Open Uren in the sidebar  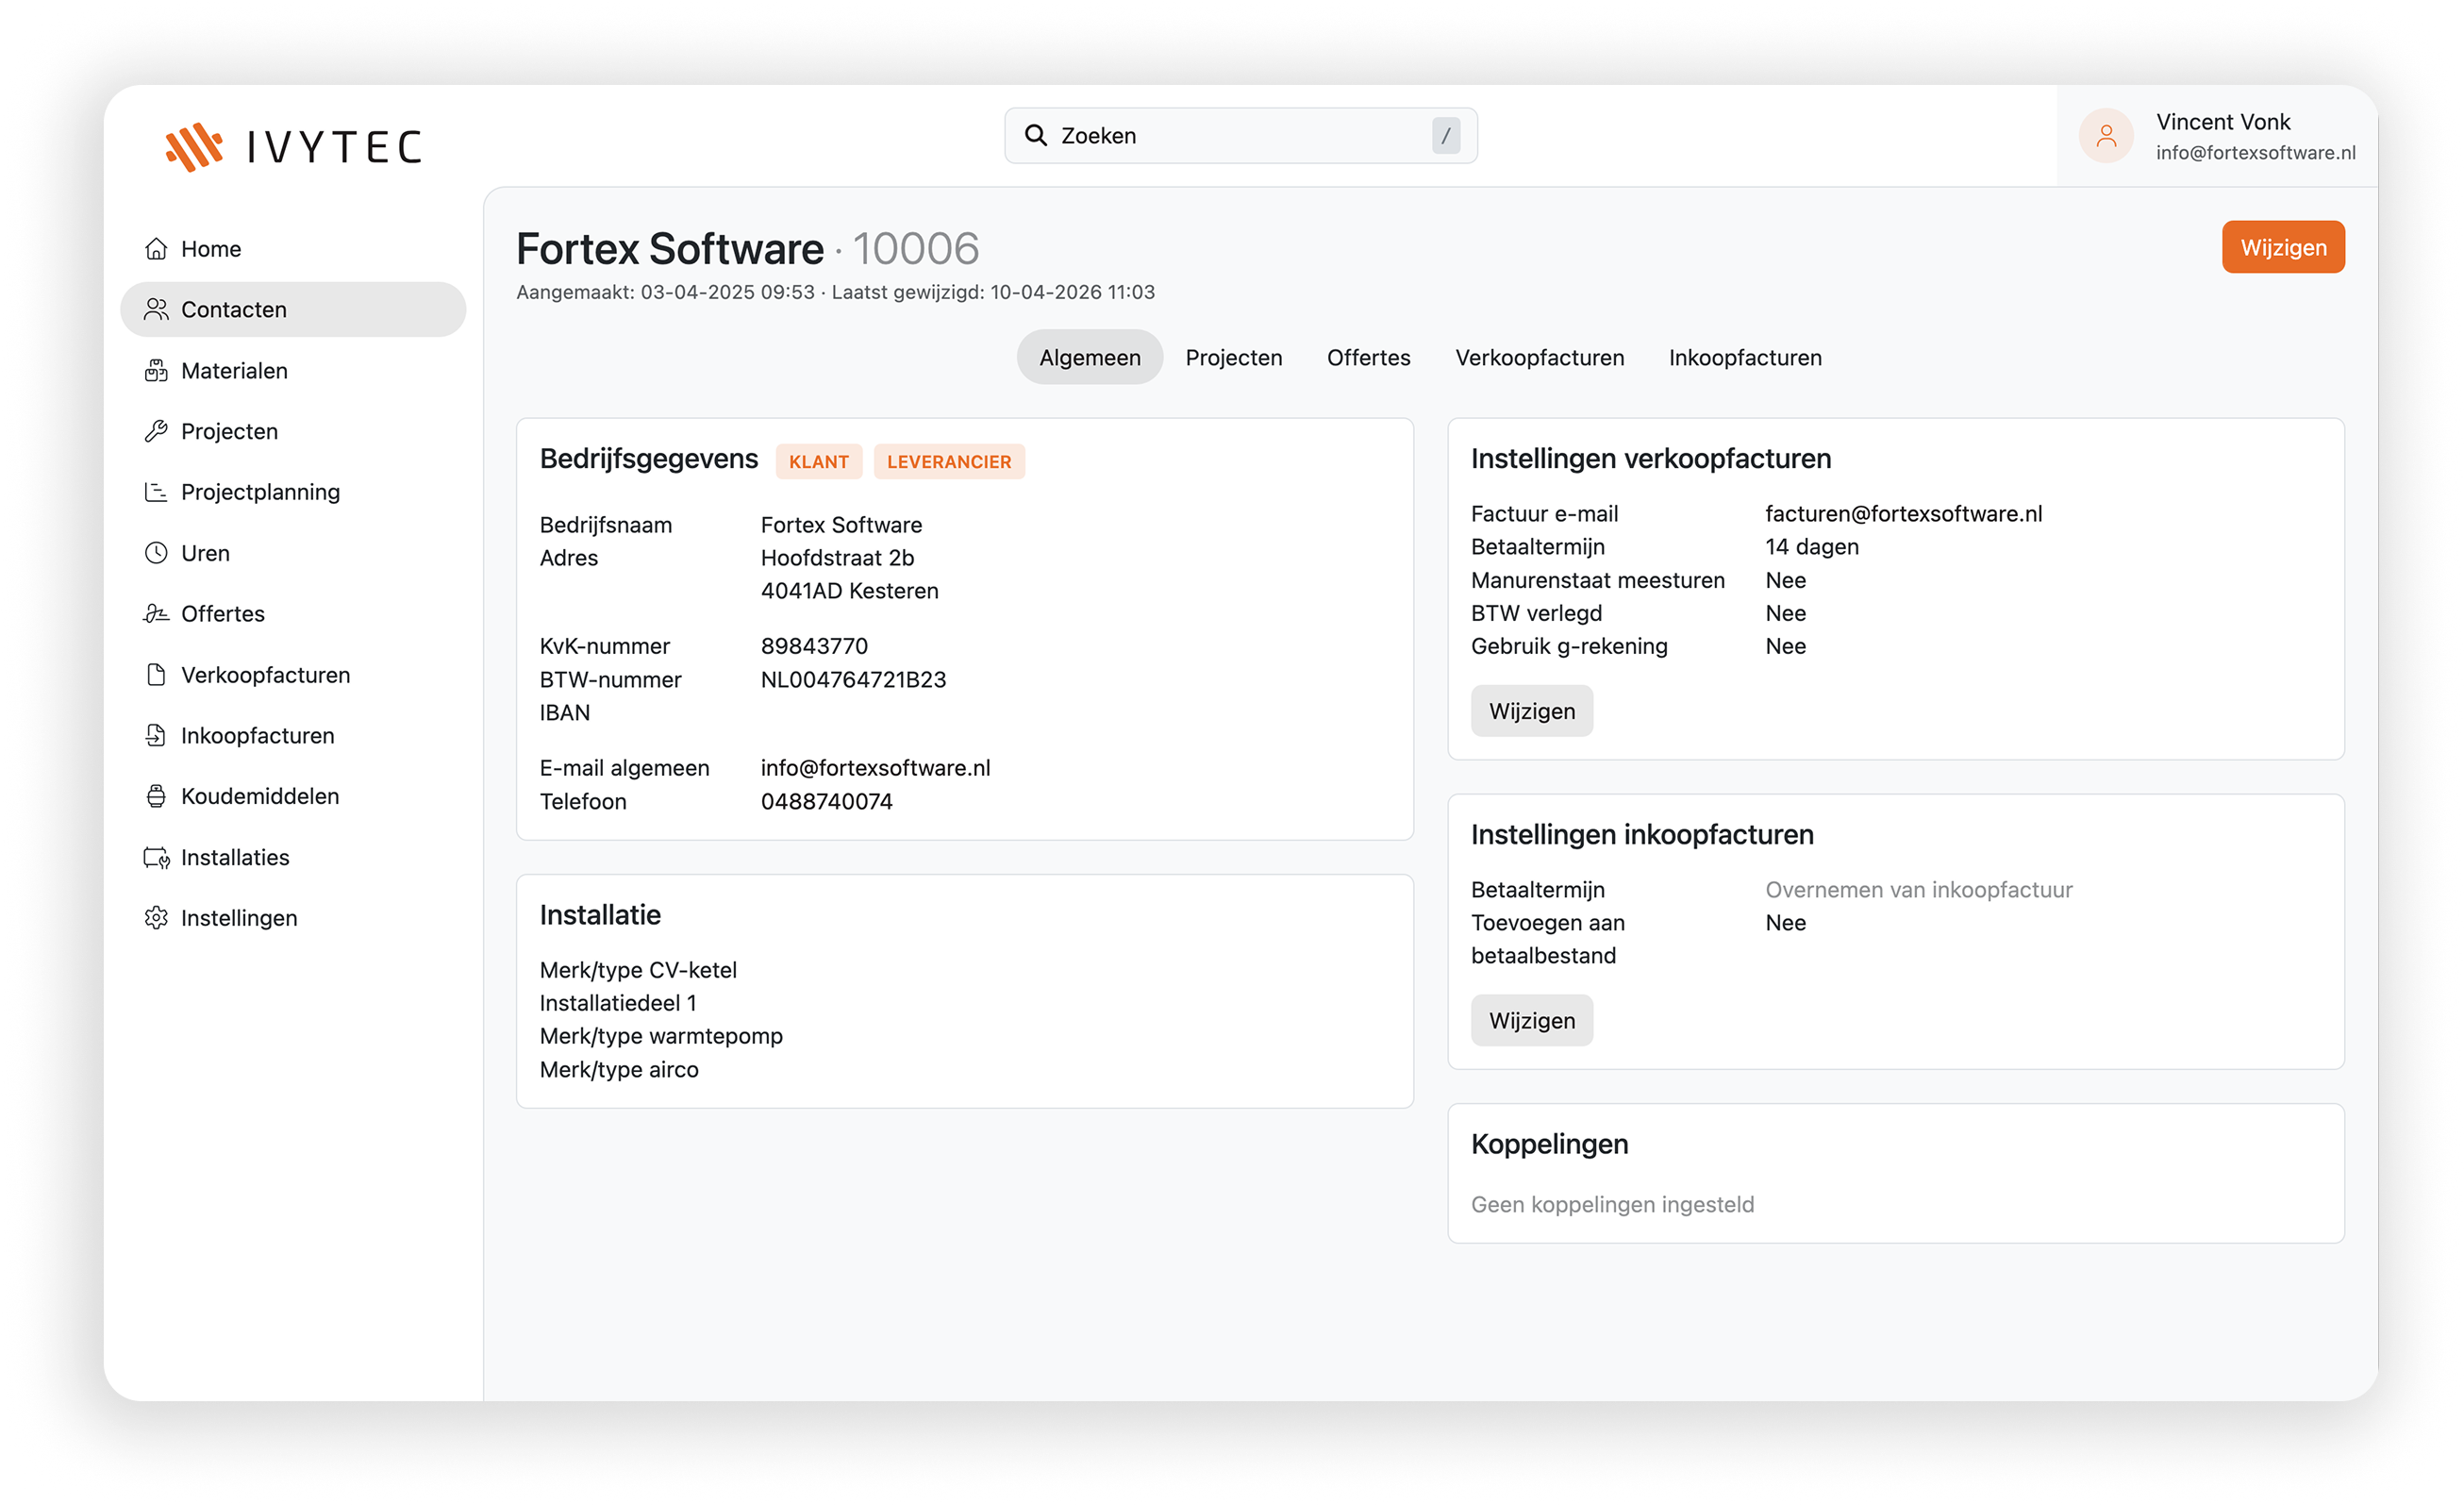coord(293,553)
